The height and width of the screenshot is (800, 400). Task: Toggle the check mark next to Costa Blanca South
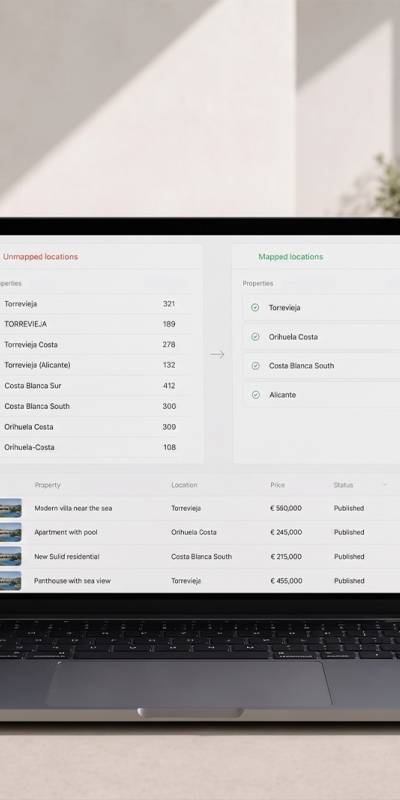tap(256, 366)
